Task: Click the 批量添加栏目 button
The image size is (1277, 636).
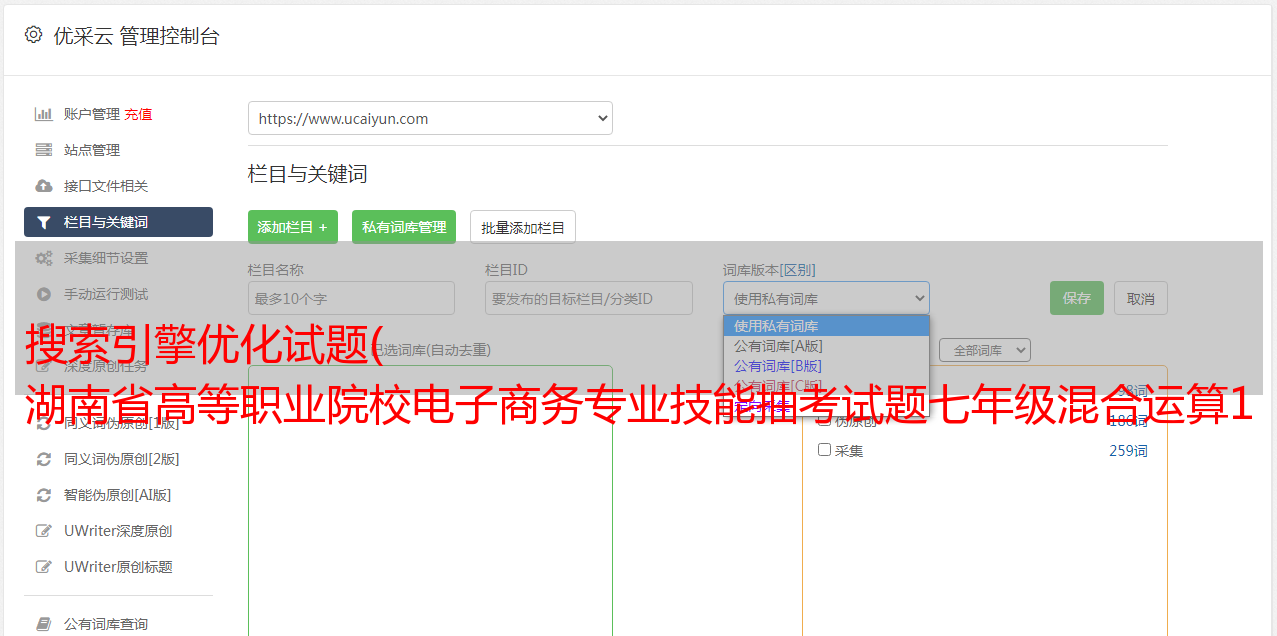Action: click(523, 227)
